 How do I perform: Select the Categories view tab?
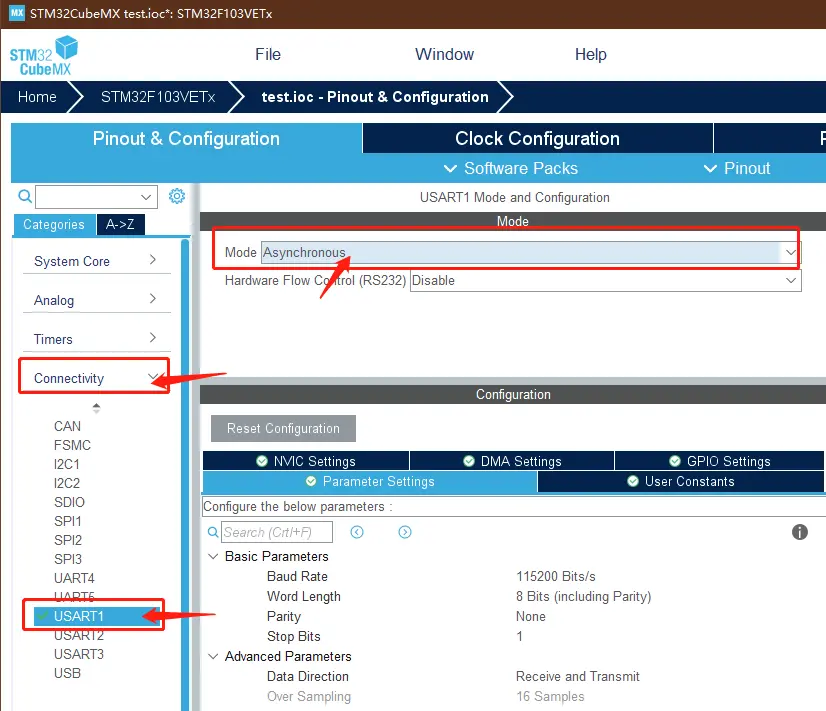point(54,224)
